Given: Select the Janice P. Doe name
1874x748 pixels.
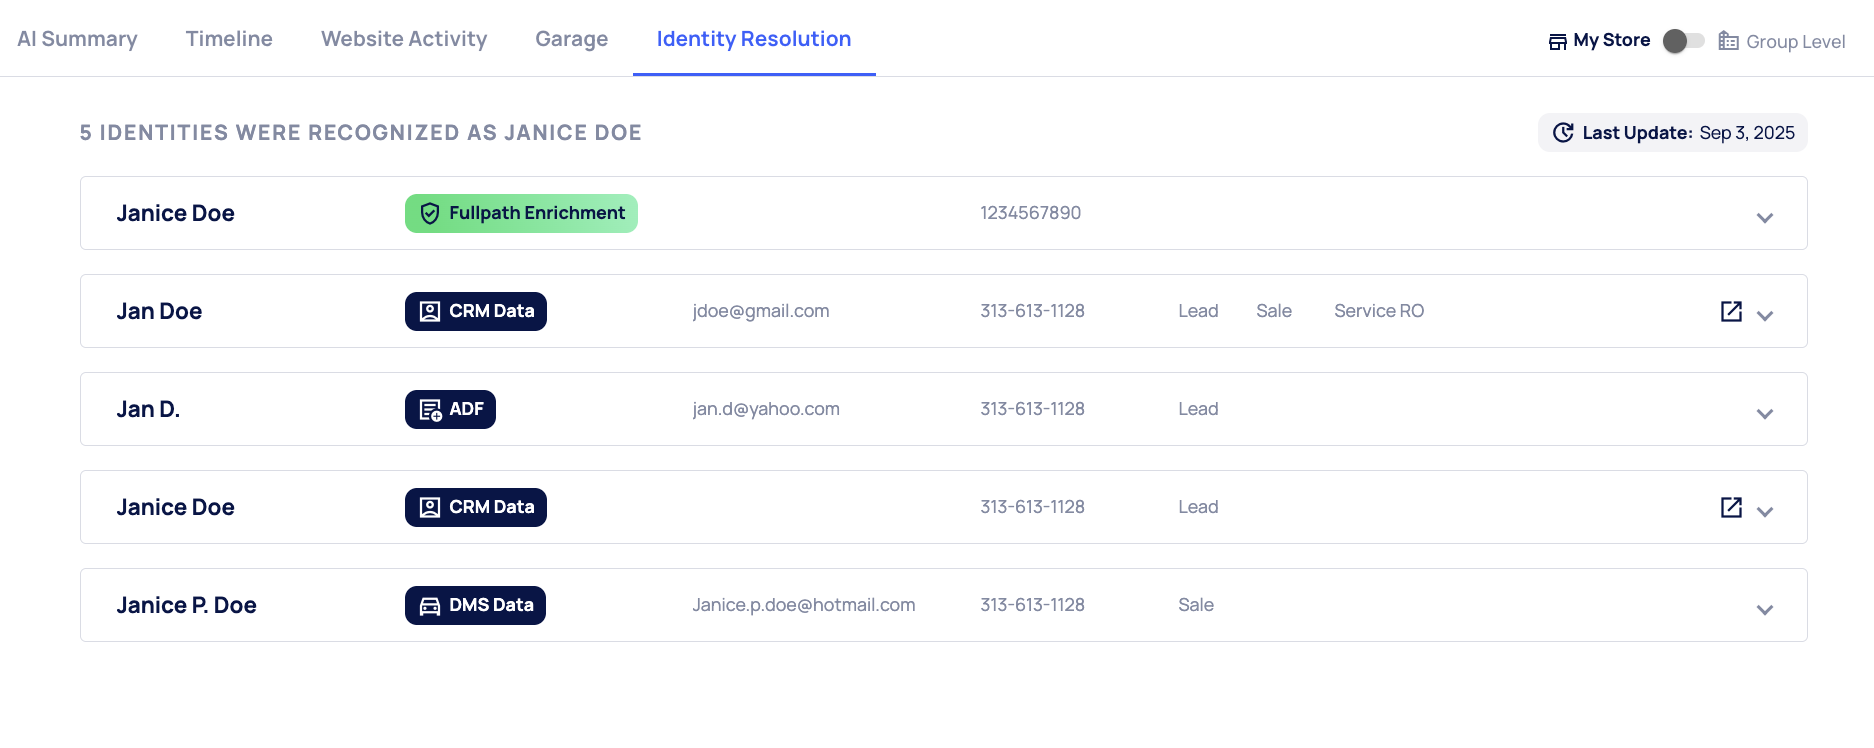Looking at the screenshot, I should pyautogui.click(x=186, y=605).
